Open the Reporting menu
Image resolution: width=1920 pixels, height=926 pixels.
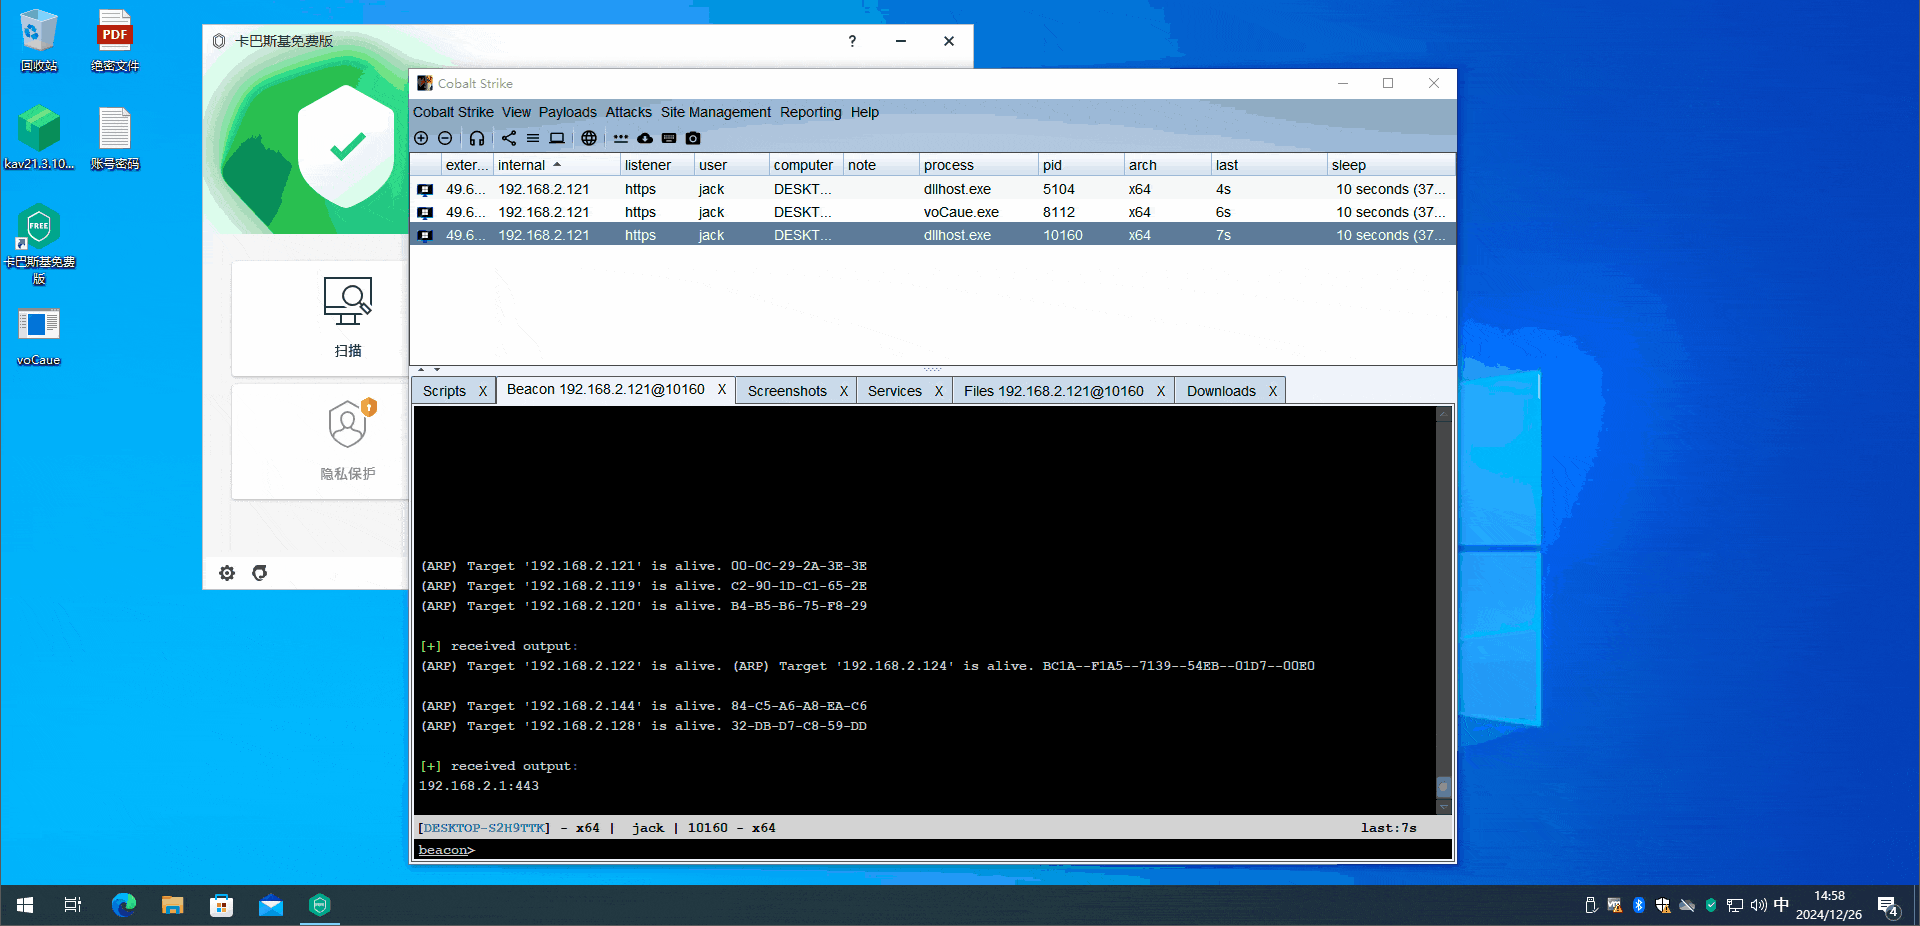811,112
